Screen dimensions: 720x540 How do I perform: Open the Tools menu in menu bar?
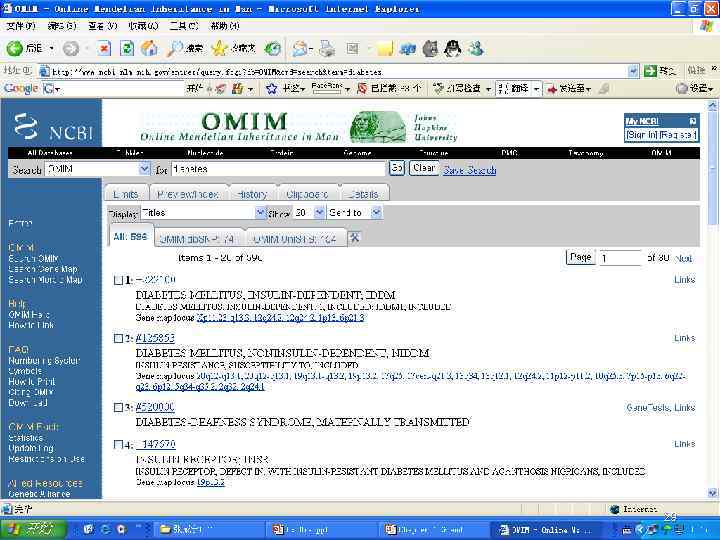(184, 26)
